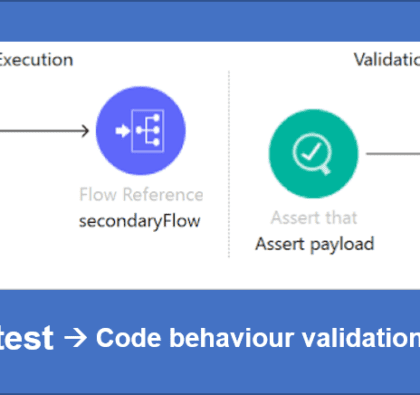The image size is (420, 395).
Task: Click blank canvas between Execution and Validation headings
Action: [x=213, y=60]
